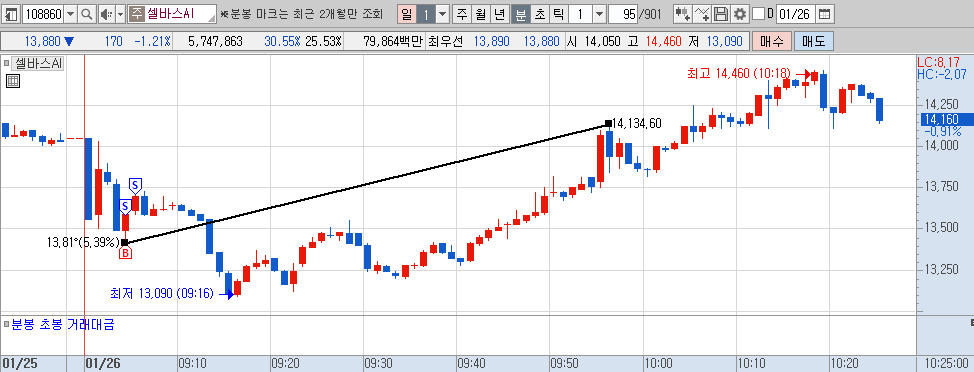Switch to 월 monthly chart

pos(480,13)
